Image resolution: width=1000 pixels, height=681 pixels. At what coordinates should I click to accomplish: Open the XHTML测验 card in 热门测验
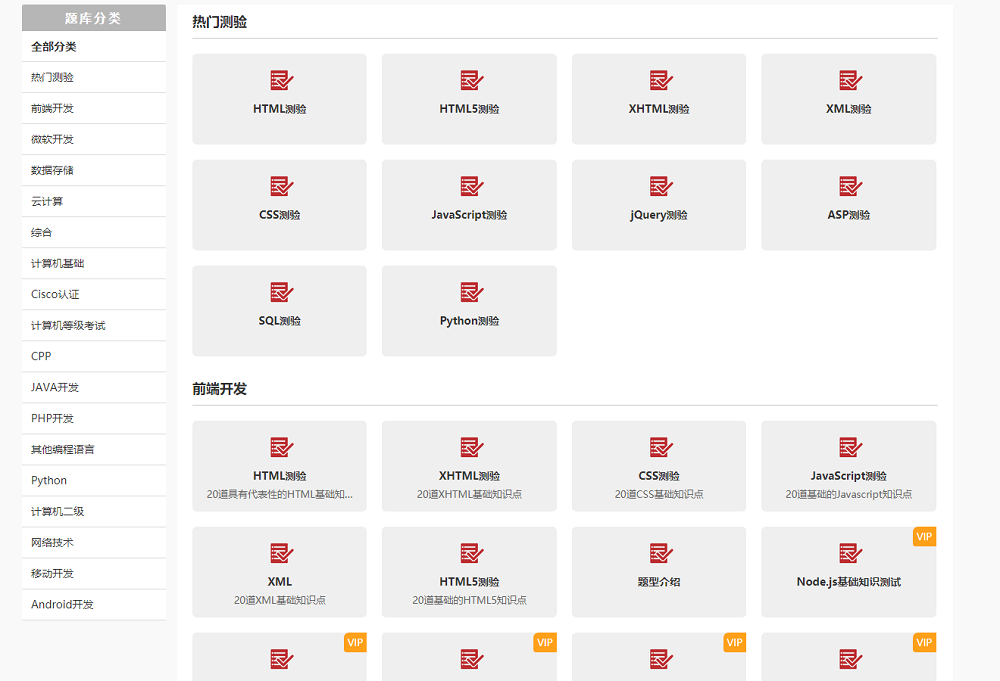659,98
